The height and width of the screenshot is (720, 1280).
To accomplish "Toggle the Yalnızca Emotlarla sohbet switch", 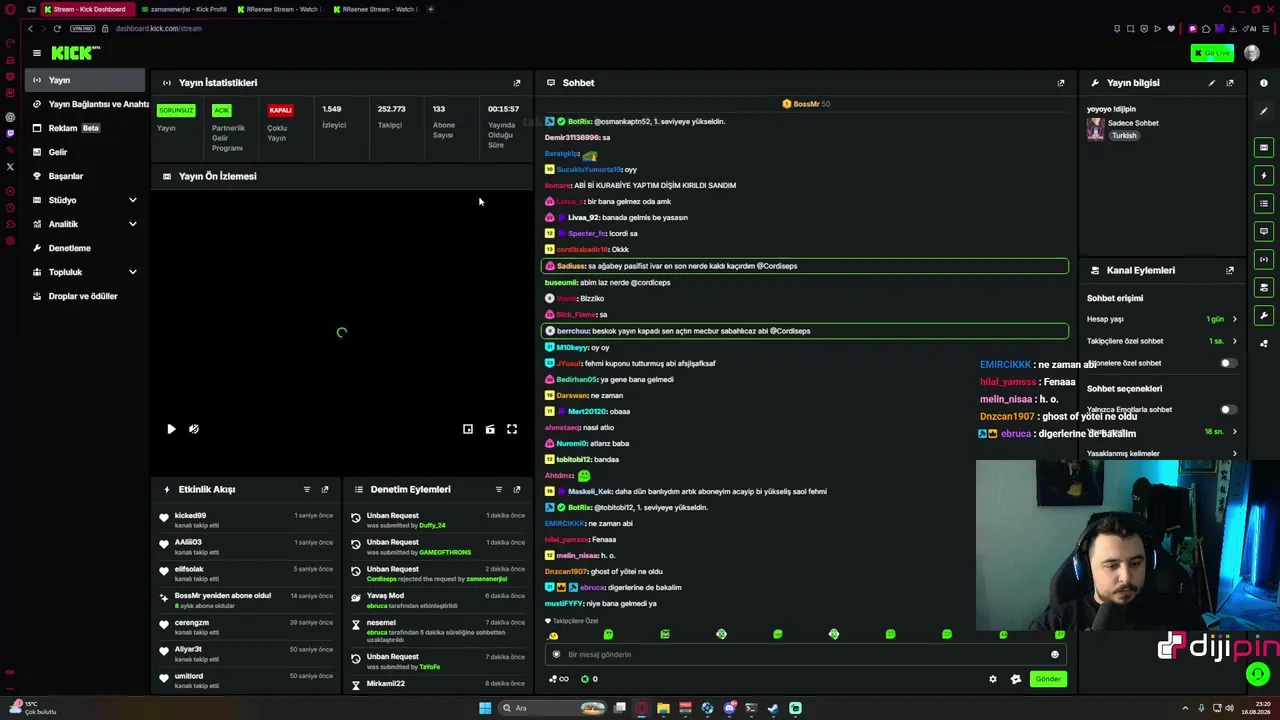I will 1228,410.
